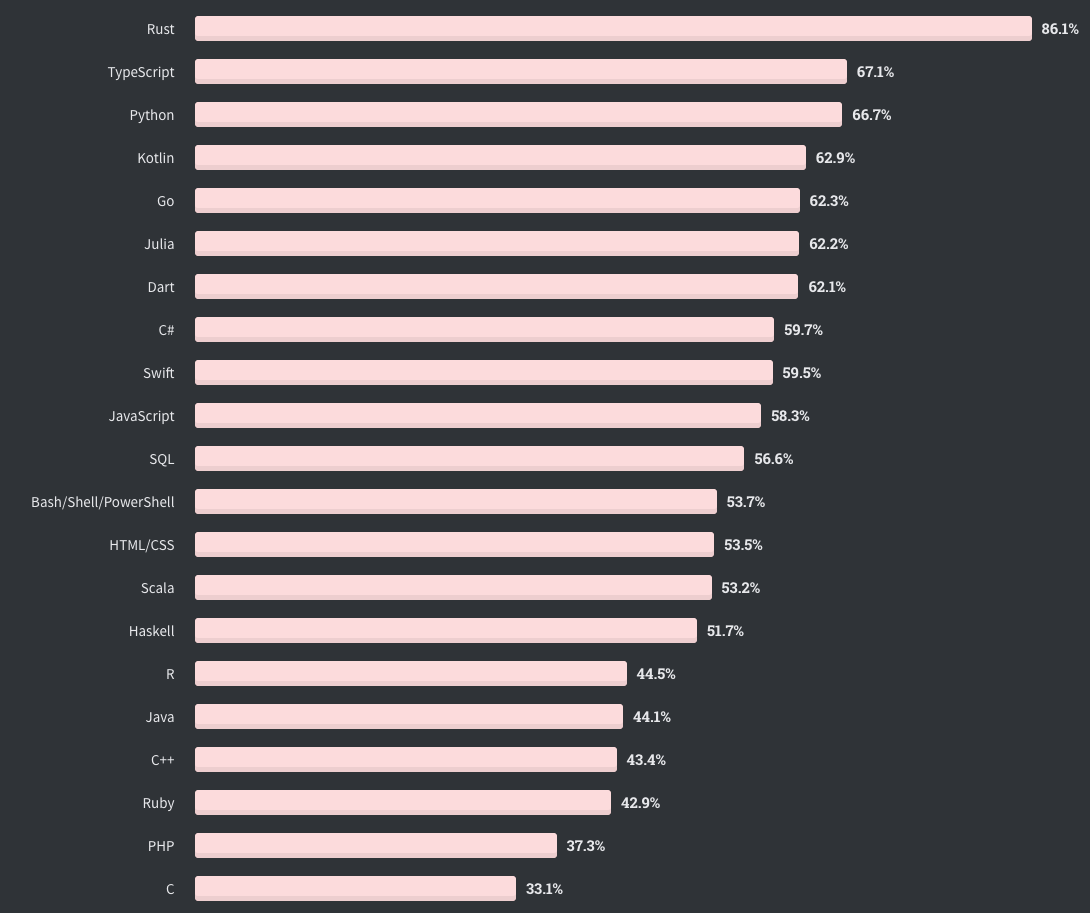This screenshot has width=1090, height=913.
Task: Select the Kotlin label
Action: click(x=156, y=158)
